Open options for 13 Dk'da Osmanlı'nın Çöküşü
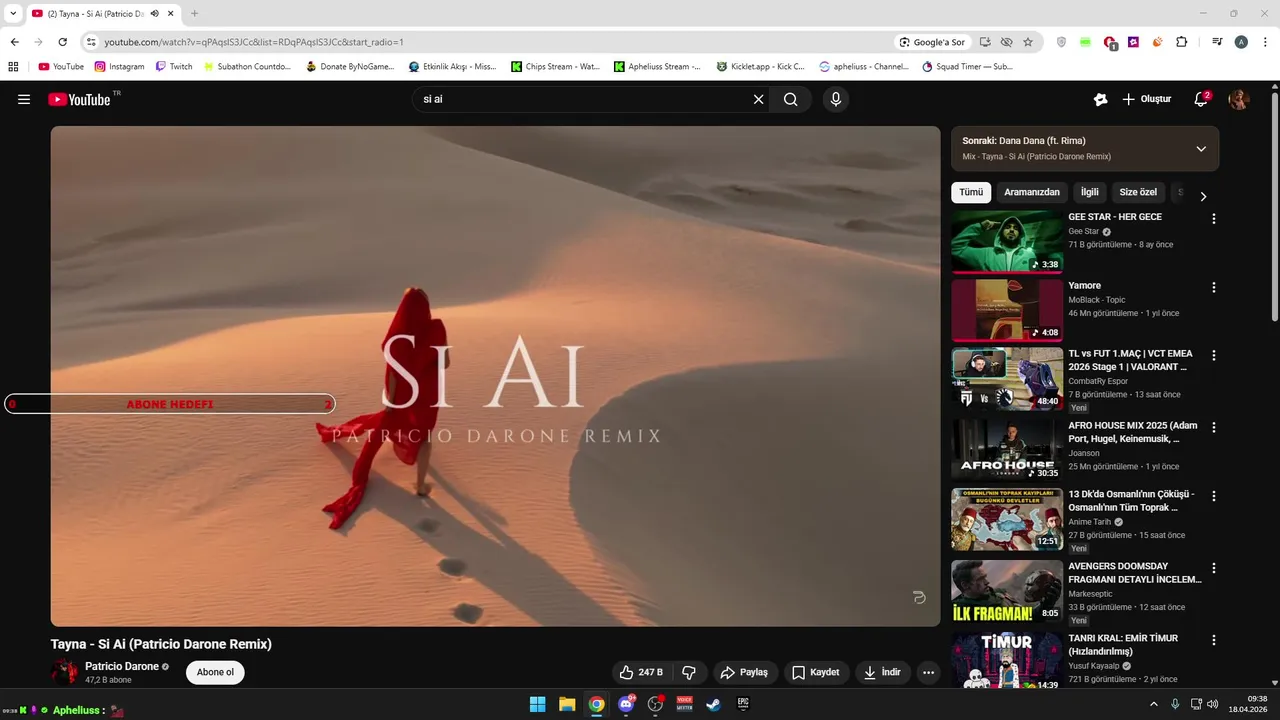Screen dimensions: 1280x720 [x=1214, y=497]
